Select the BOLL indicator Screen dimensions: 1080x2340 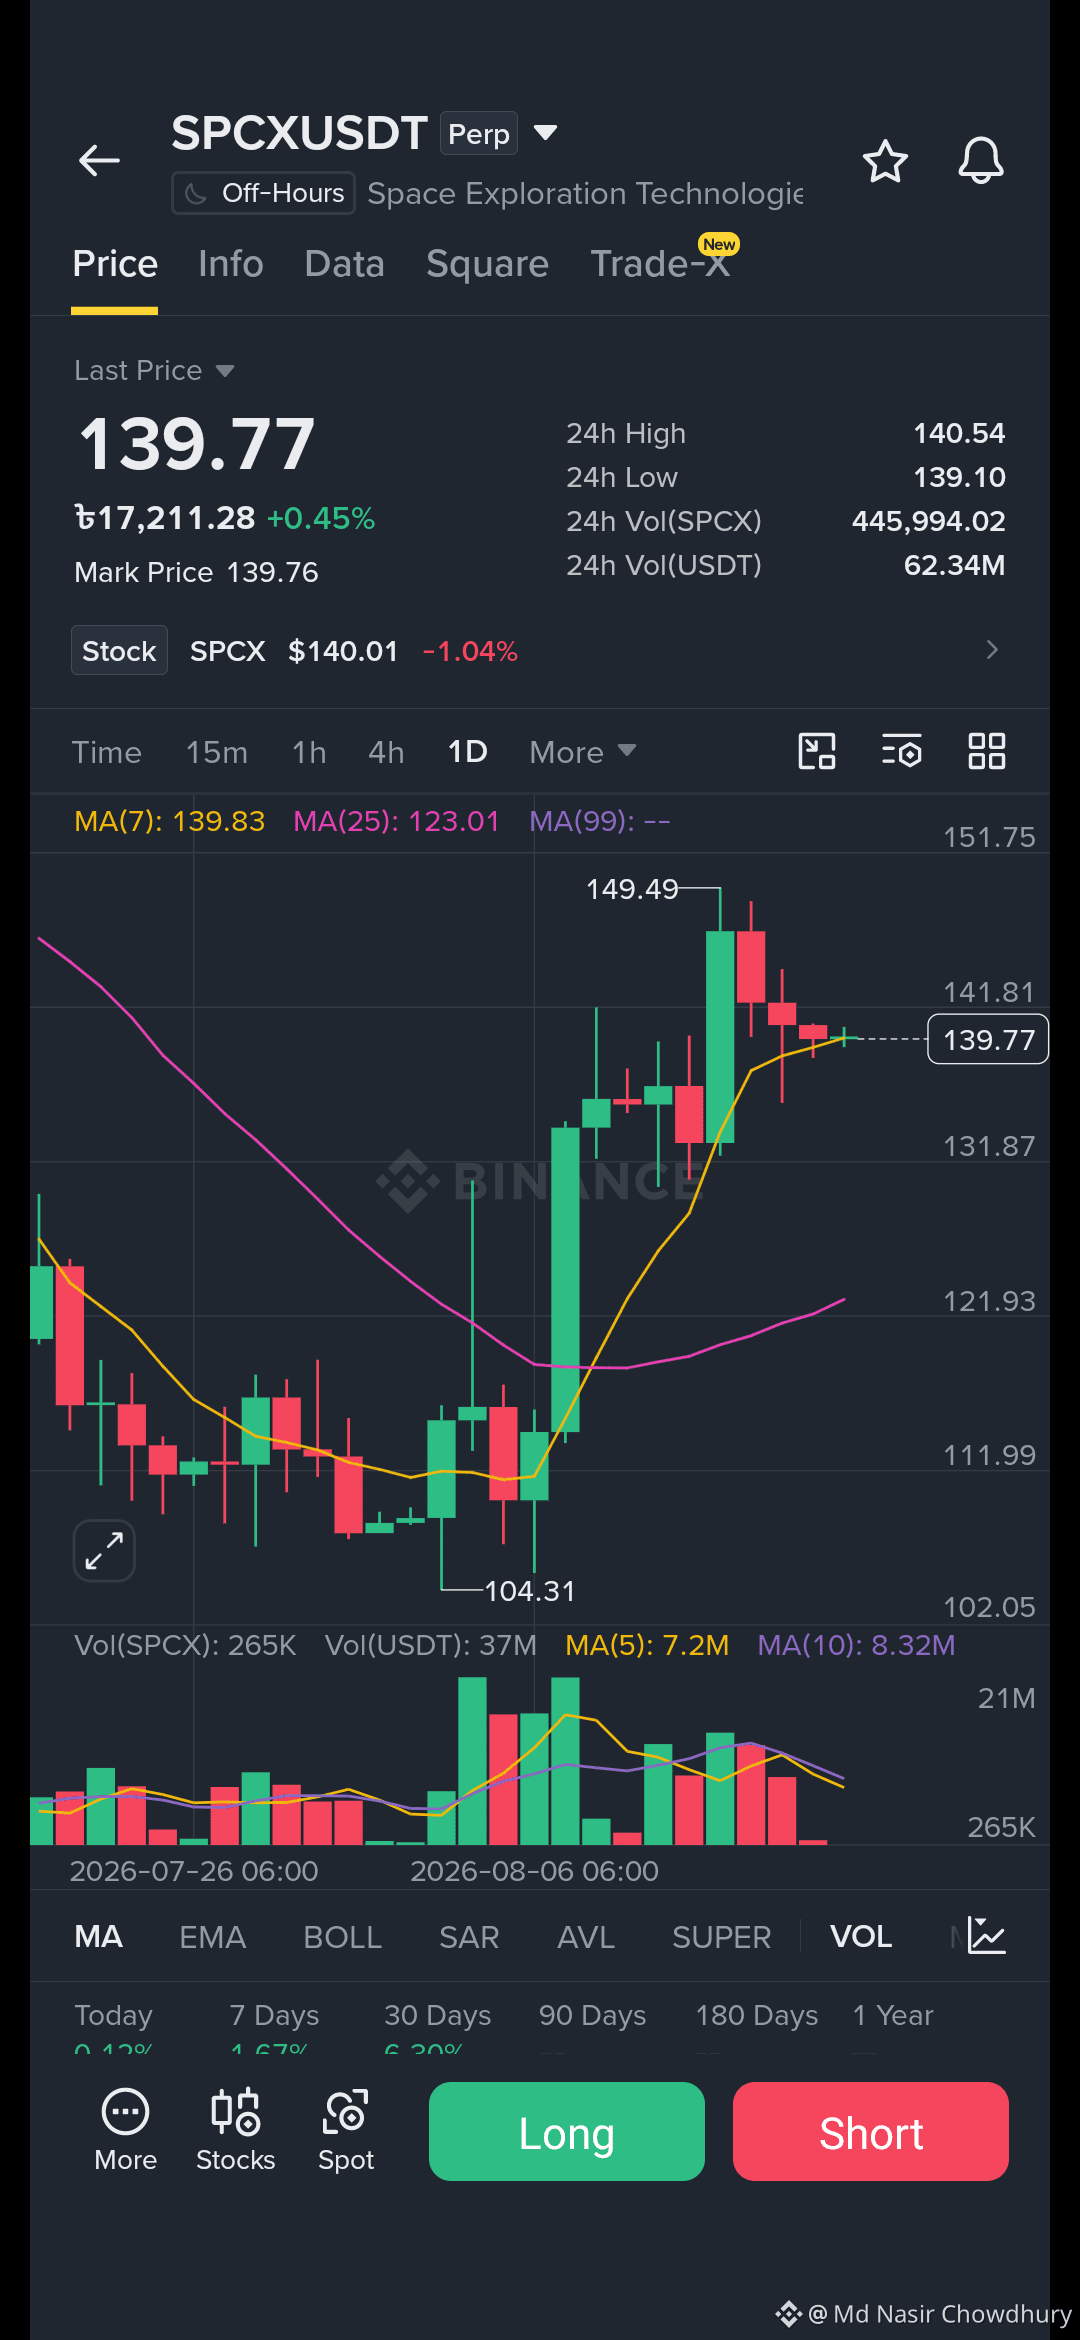pyautogui.click(x=342, y=1937)
